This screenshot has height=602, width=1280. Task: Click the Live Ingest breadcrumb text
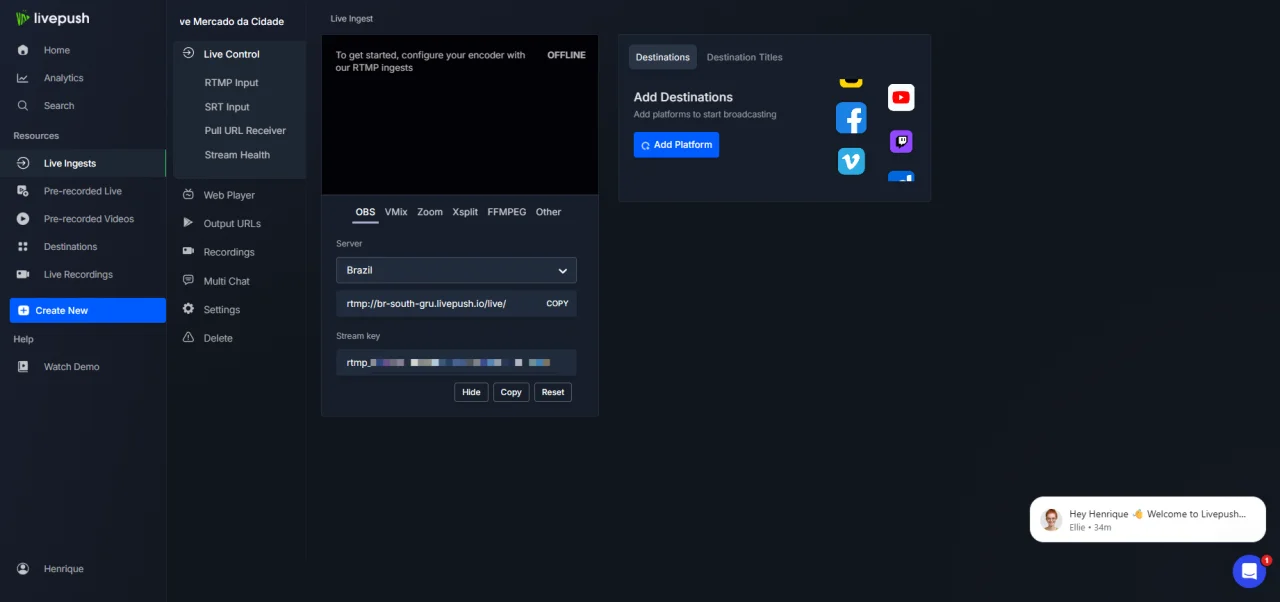352,19
